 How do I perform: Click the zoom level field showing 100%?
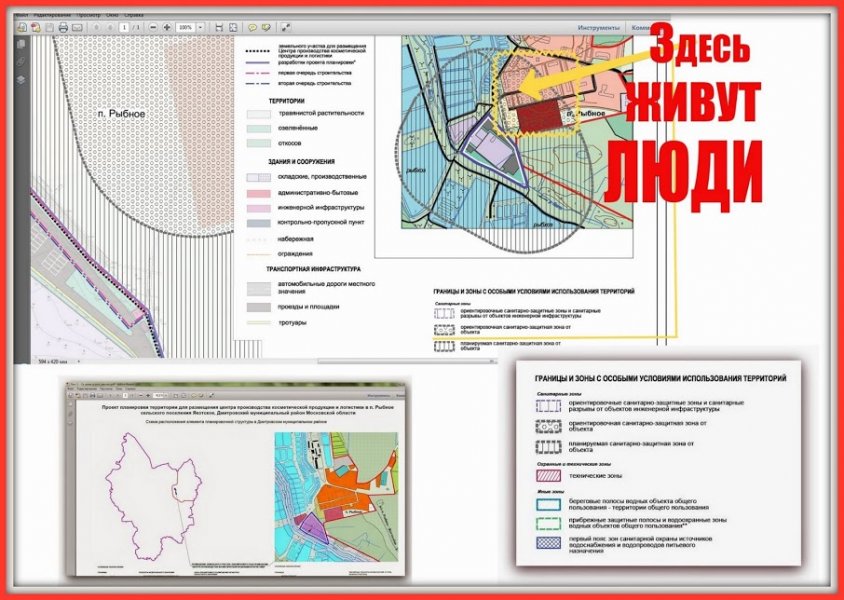185,28
